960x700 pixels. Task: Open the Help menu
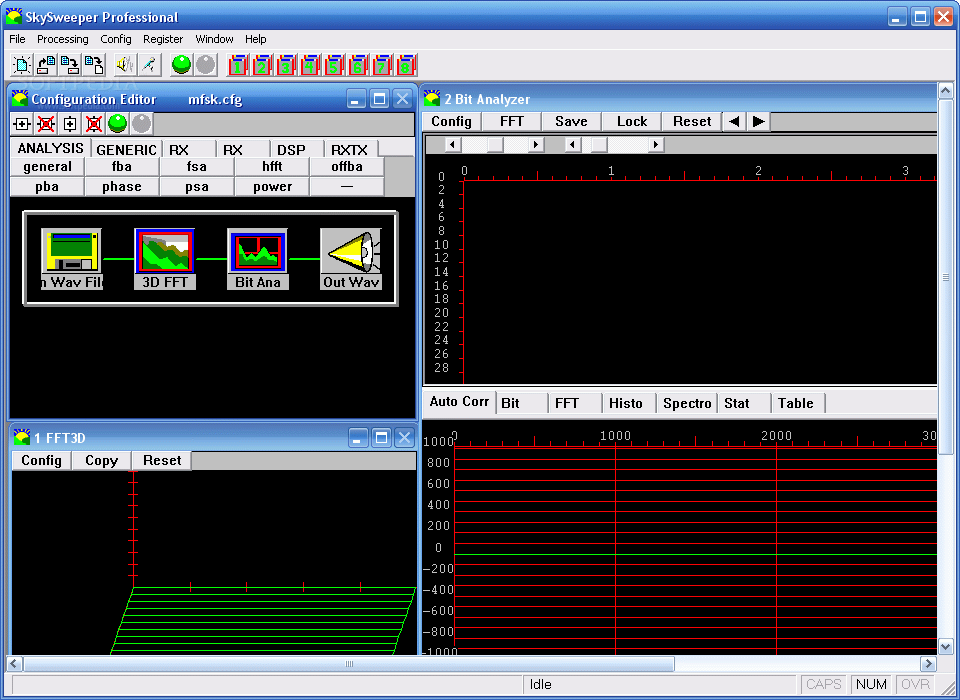pos(255,39)
